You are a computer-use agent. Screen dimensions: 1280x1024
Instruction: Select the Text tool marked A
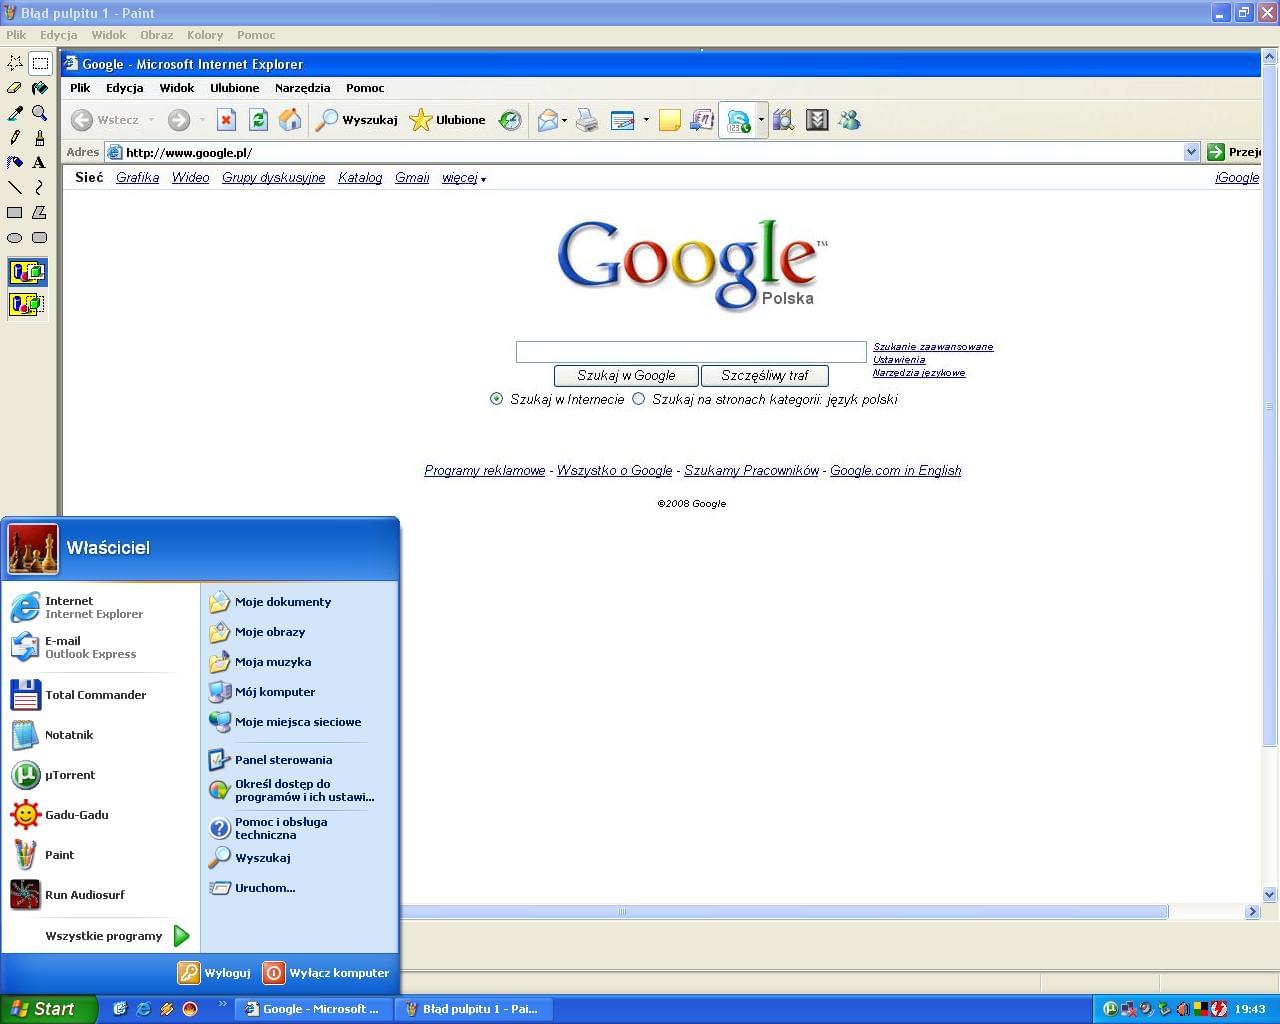click(x=40, y=162)
